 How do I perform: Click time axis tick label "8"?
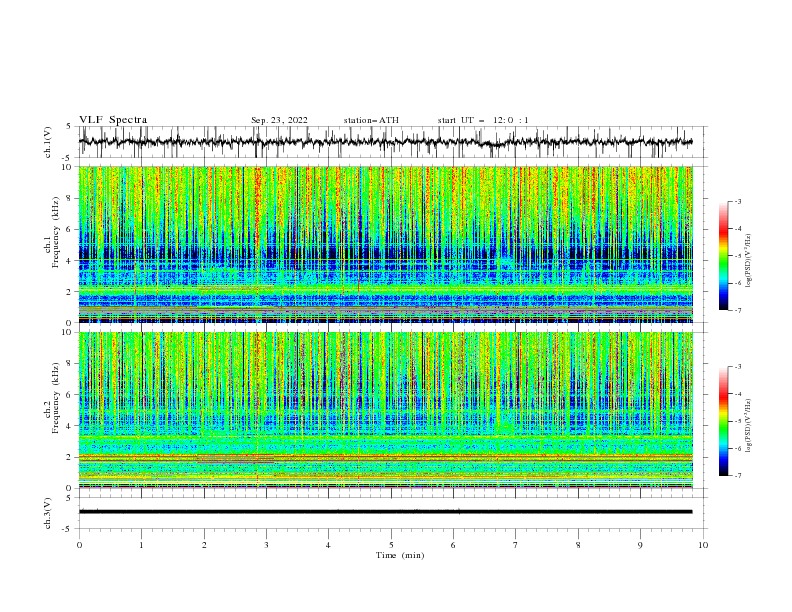(x=578, y=545)
